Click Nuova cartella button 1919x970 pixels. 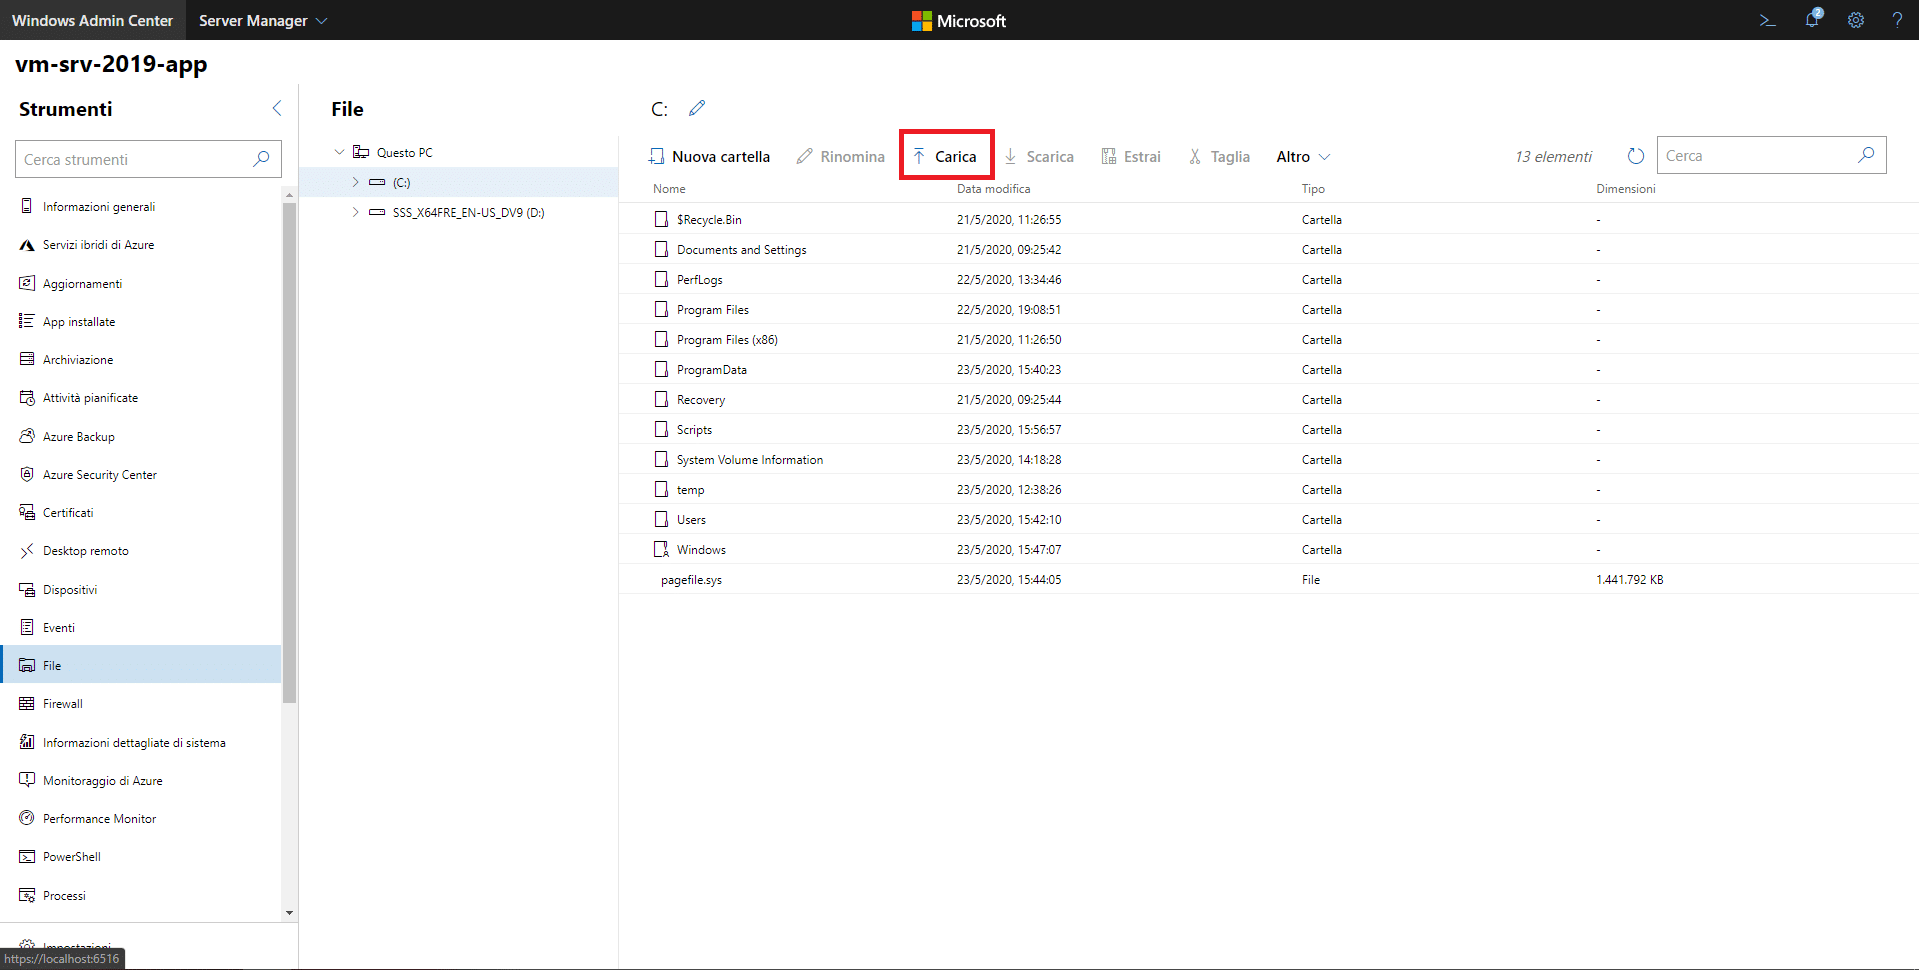click(709, 156)
